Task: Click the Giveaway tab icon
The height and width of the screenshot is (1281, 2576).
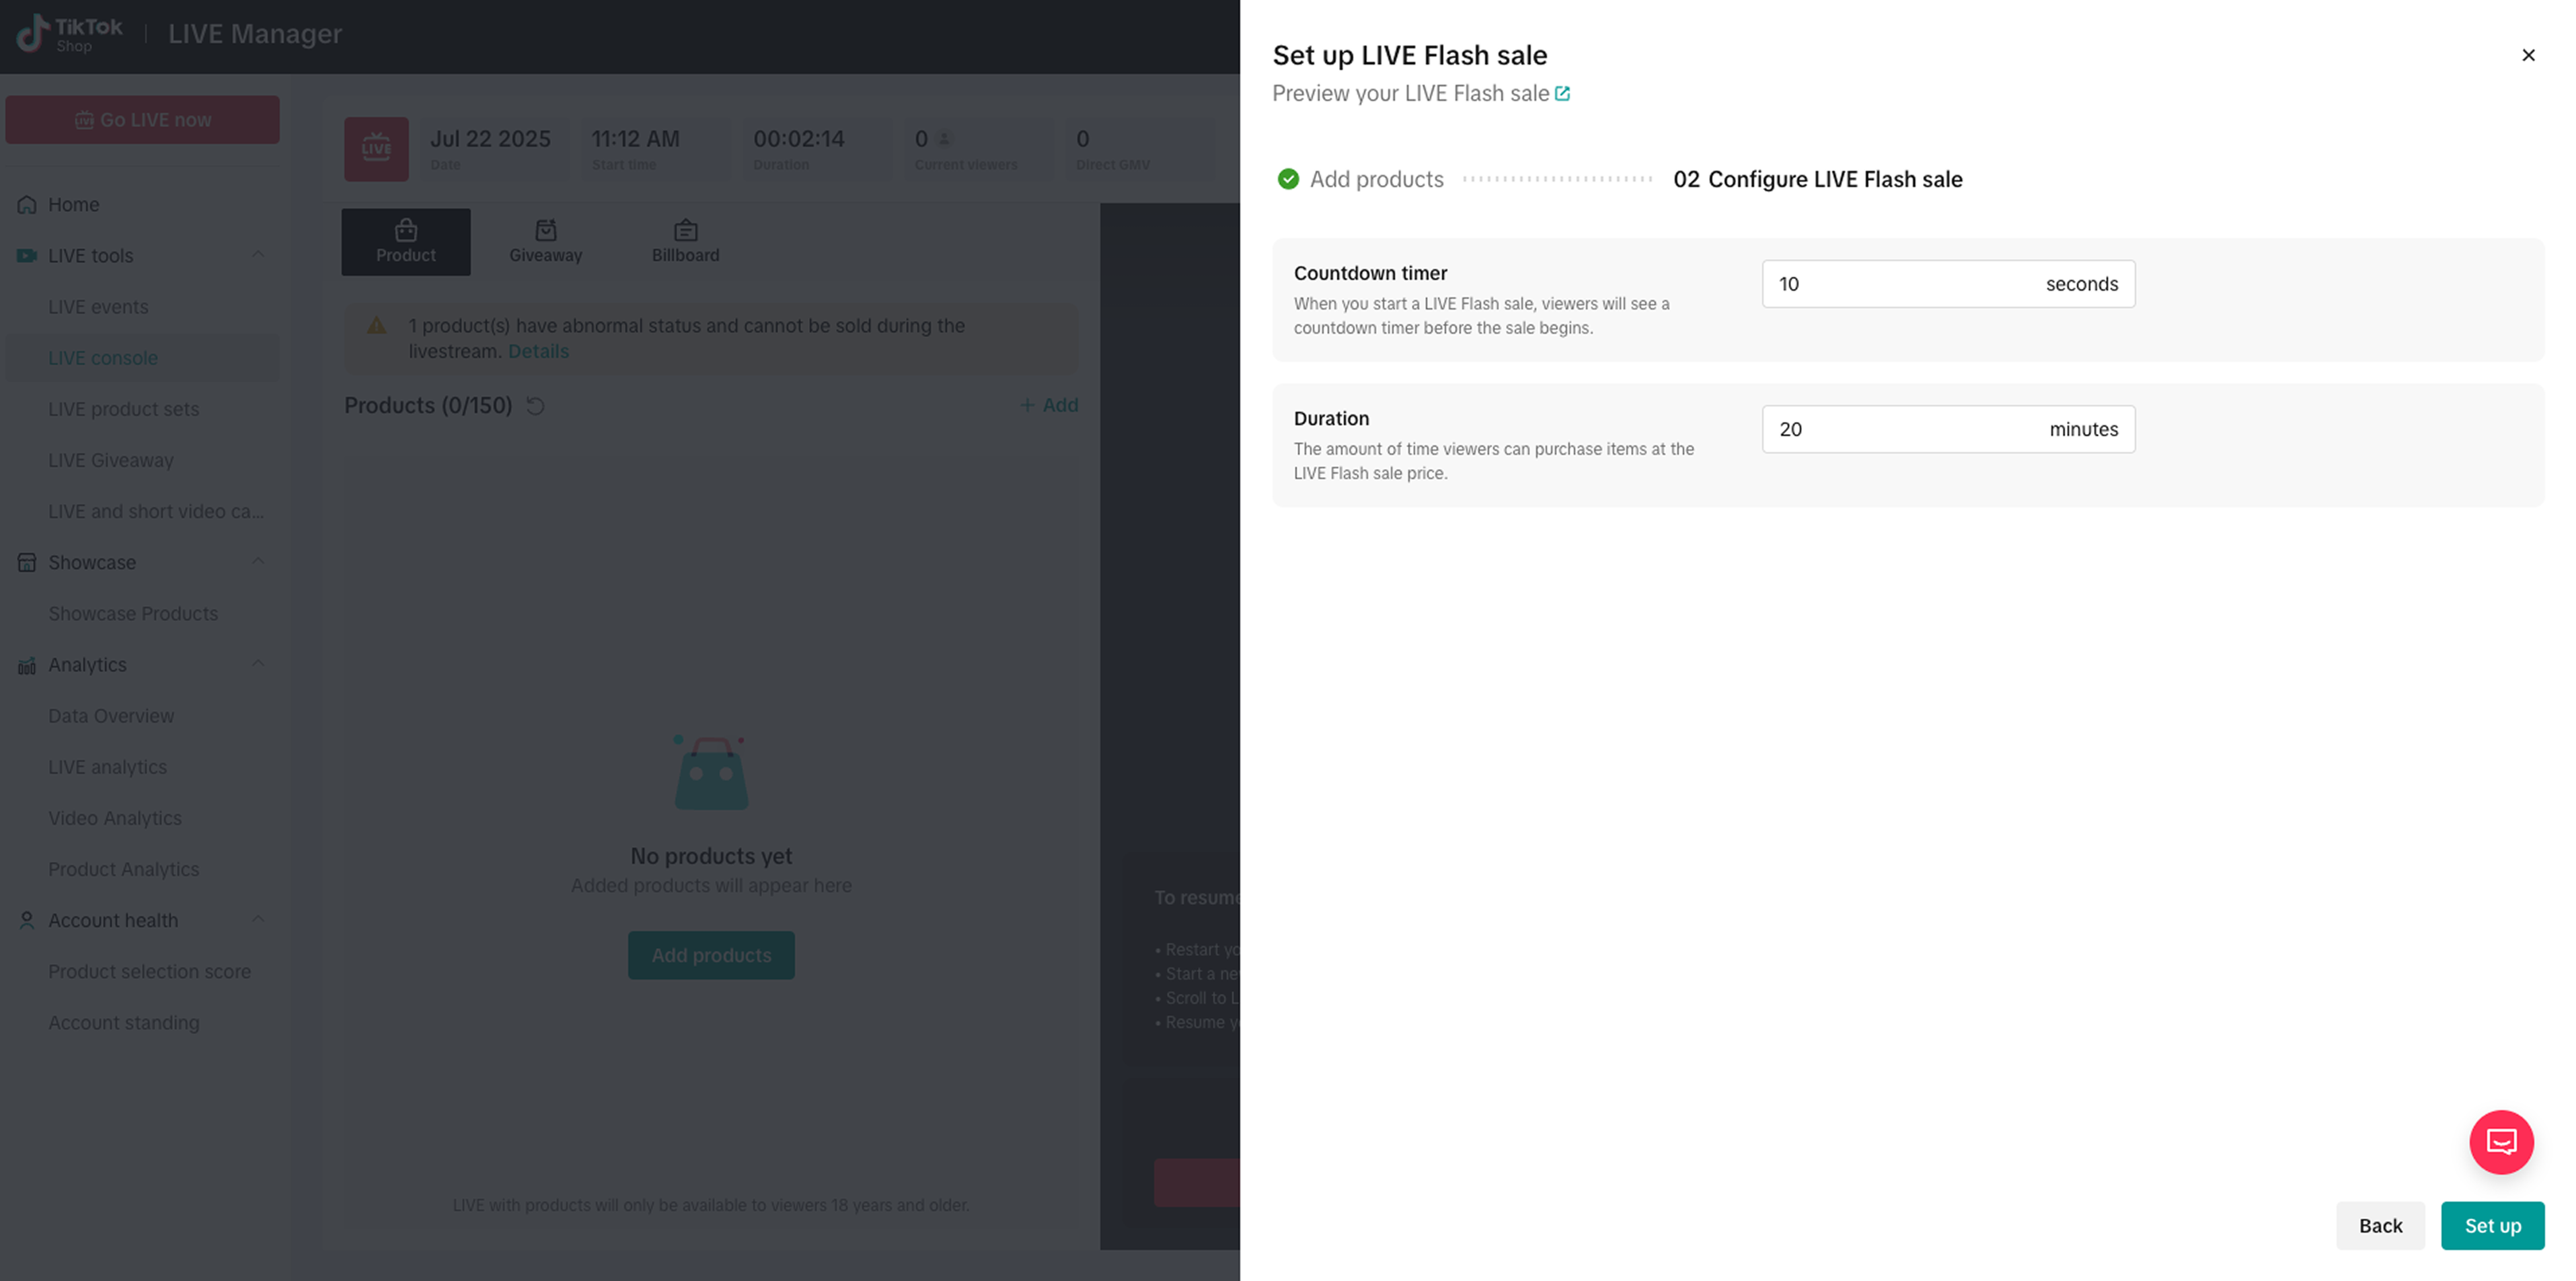Action: [545, 231]
